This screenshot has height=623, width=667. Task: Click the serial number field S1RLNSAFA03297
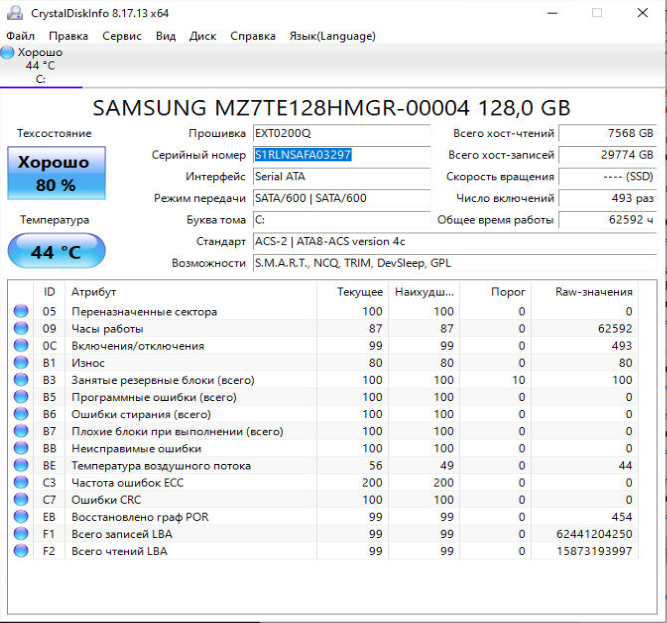[342, 155]
